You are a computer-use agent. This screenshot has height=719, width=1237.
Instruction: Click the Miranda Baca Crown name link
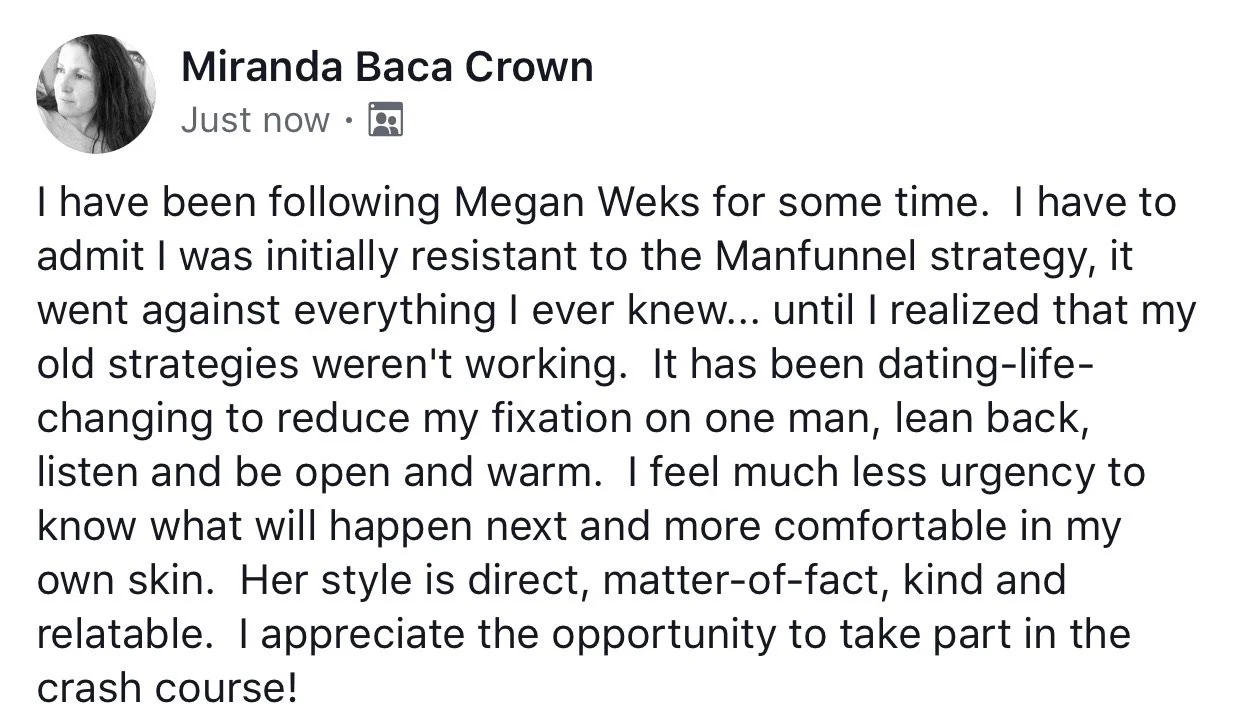[388, 67]
